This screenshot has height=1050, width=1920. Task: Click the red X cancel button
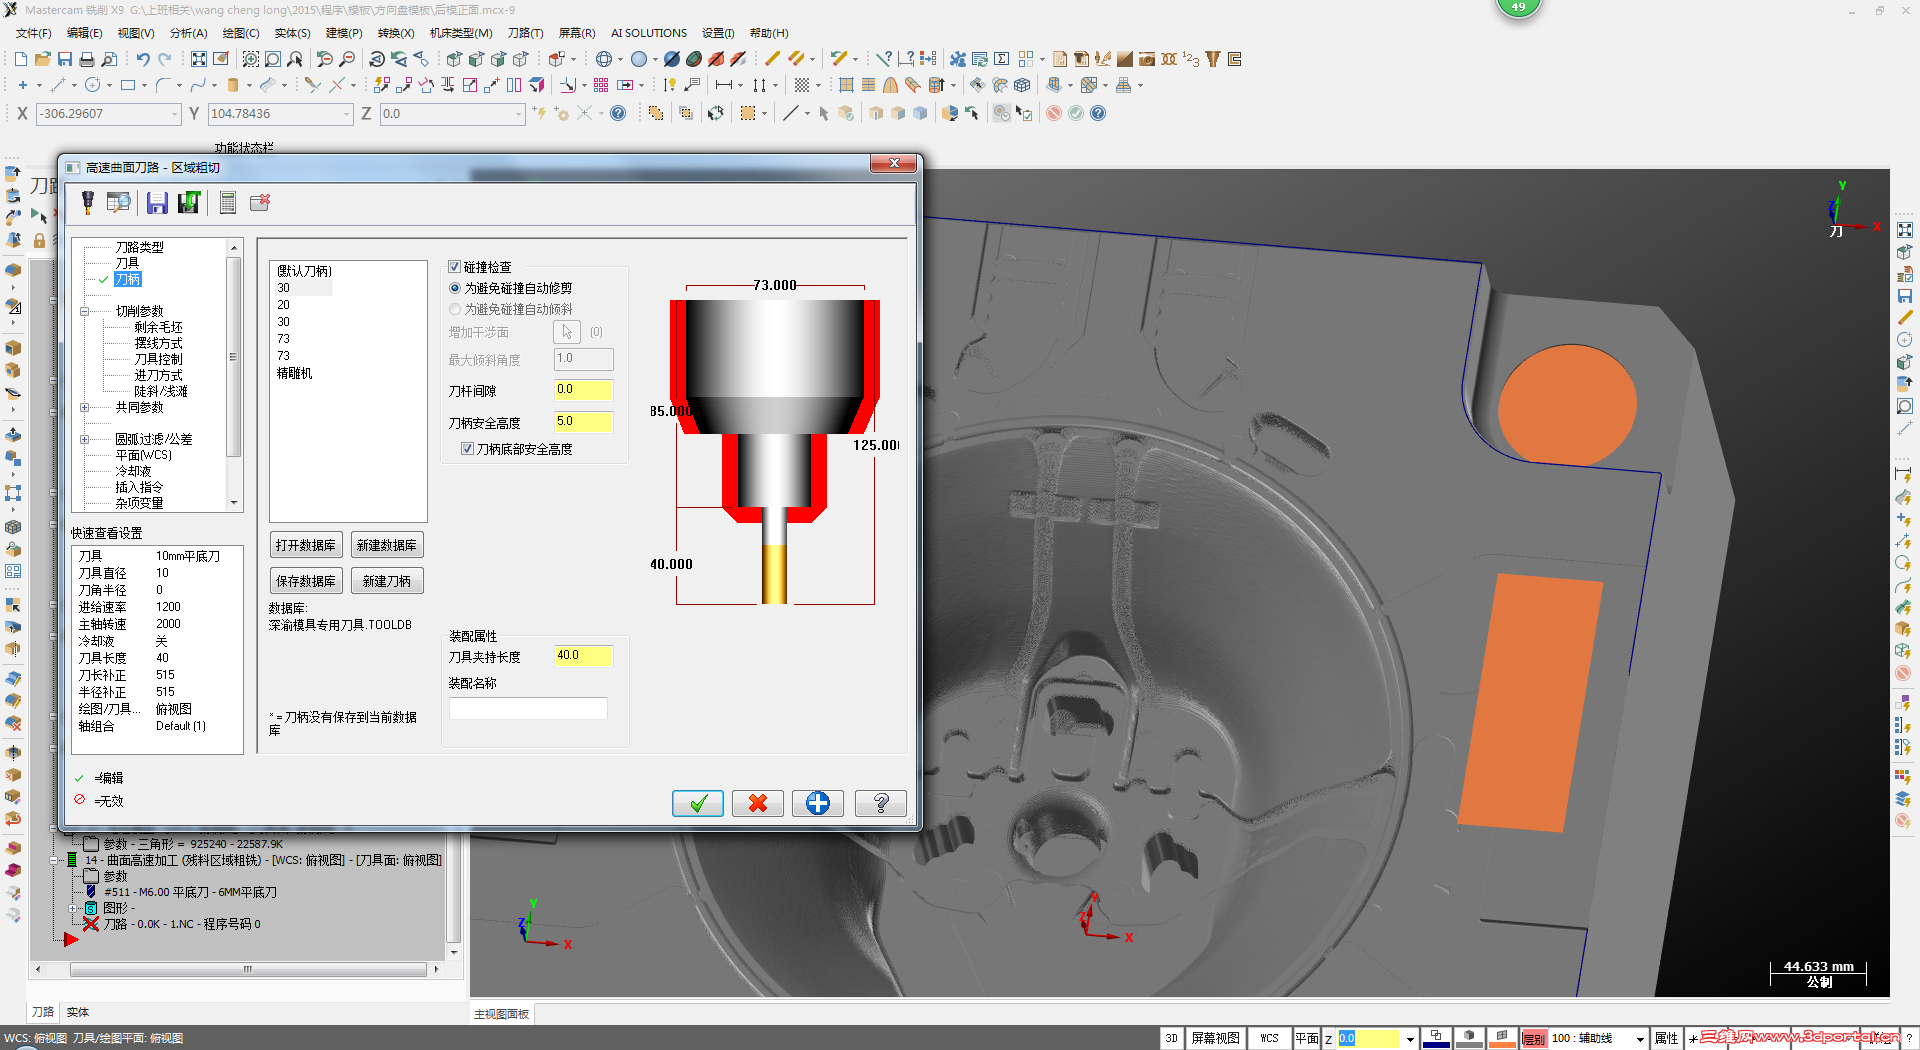click(757, 803)
